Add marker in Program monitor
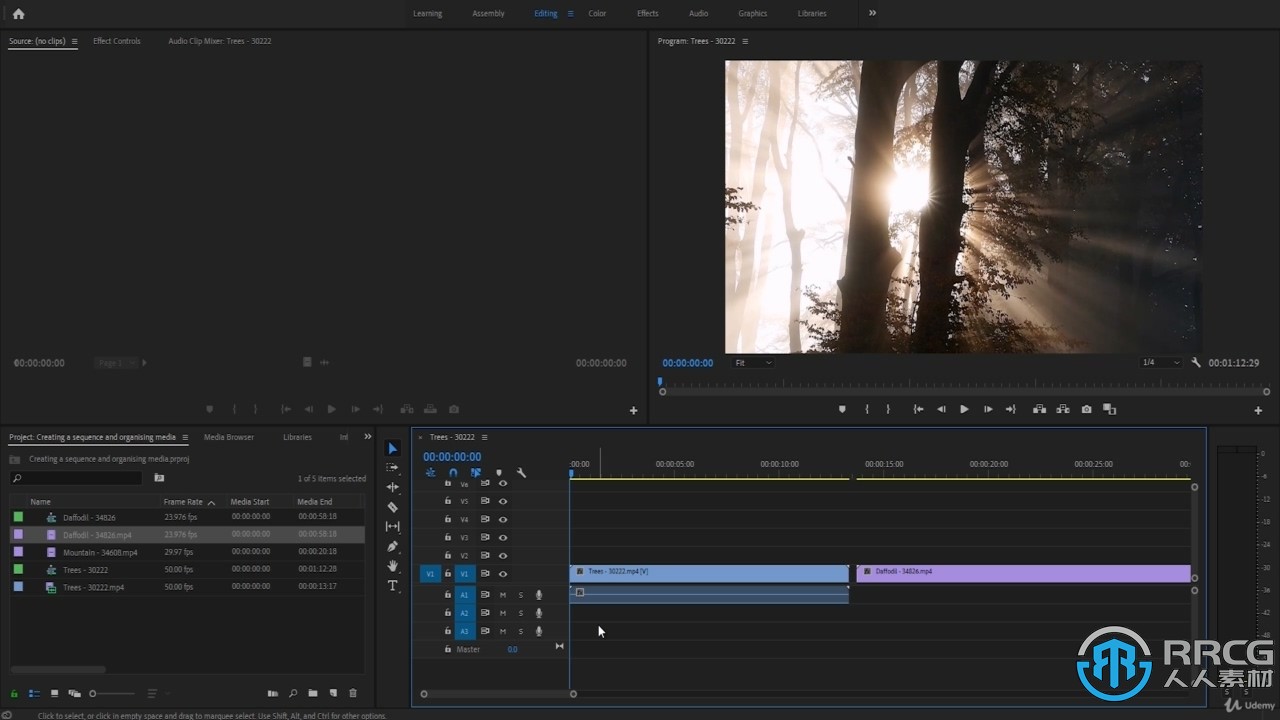This screenshot has width=1280, height=720. [842, 409]
